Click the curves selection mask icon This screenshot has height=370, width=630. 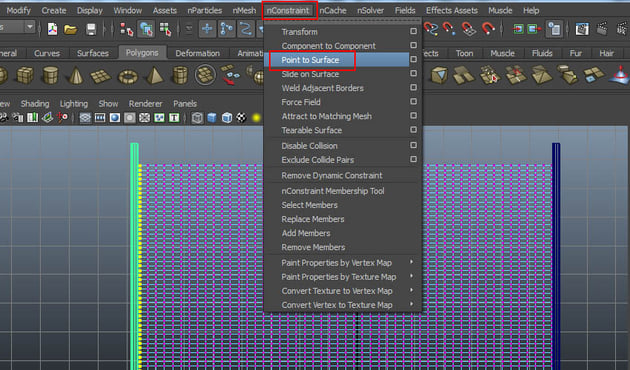[246, 29]
